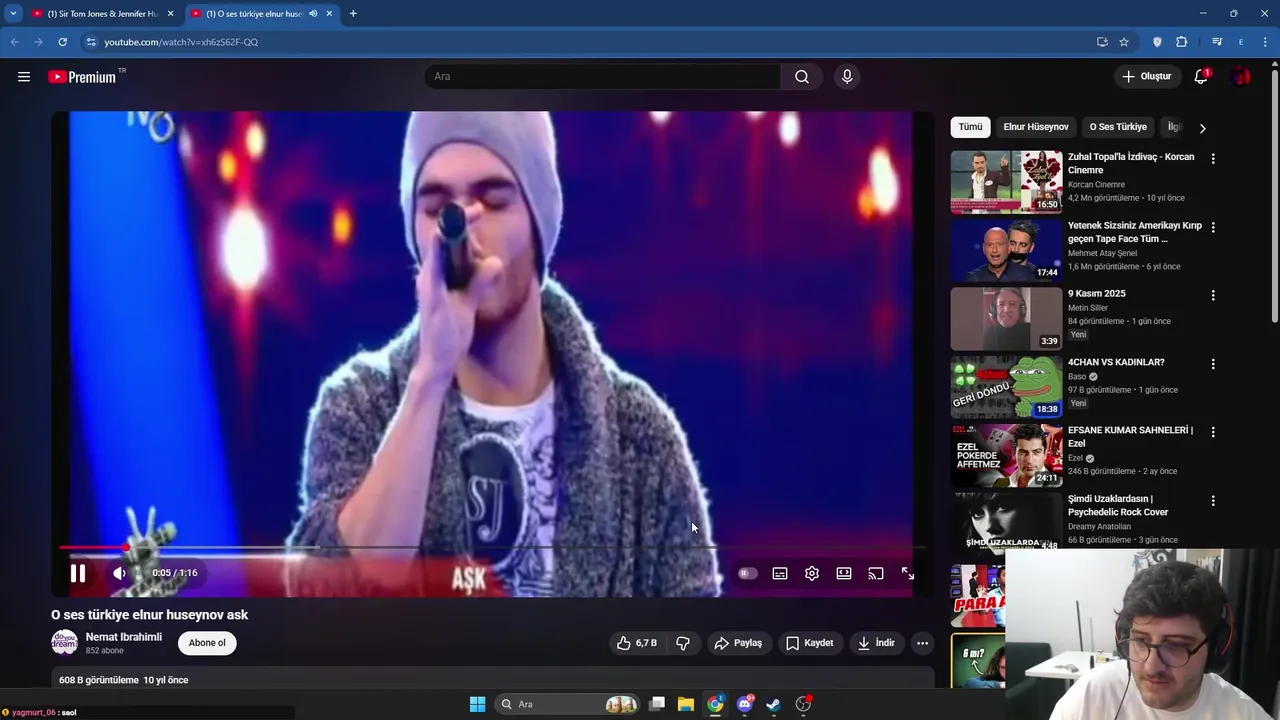The image size is (1280, 720).
Task: Dislike the video
Action: pos(683,643)
